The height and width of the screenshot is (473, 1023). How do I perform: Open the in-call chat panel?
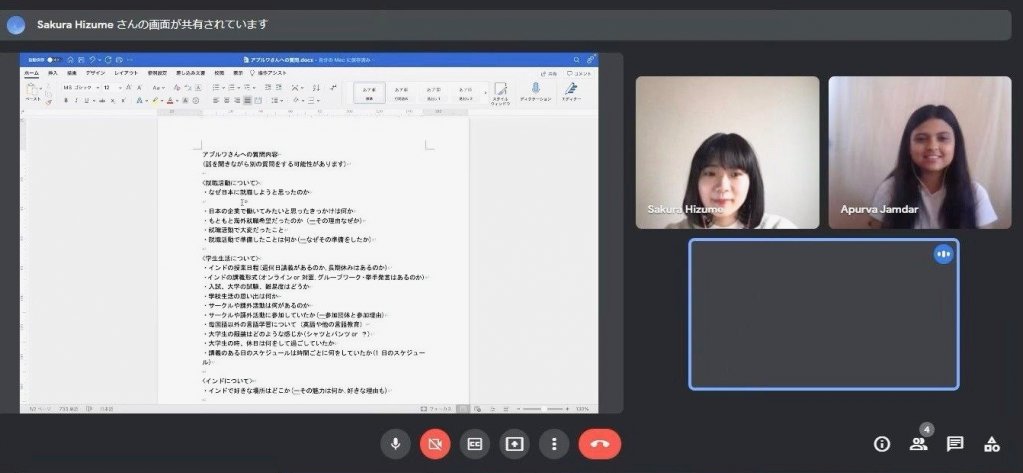pos(955,444)
